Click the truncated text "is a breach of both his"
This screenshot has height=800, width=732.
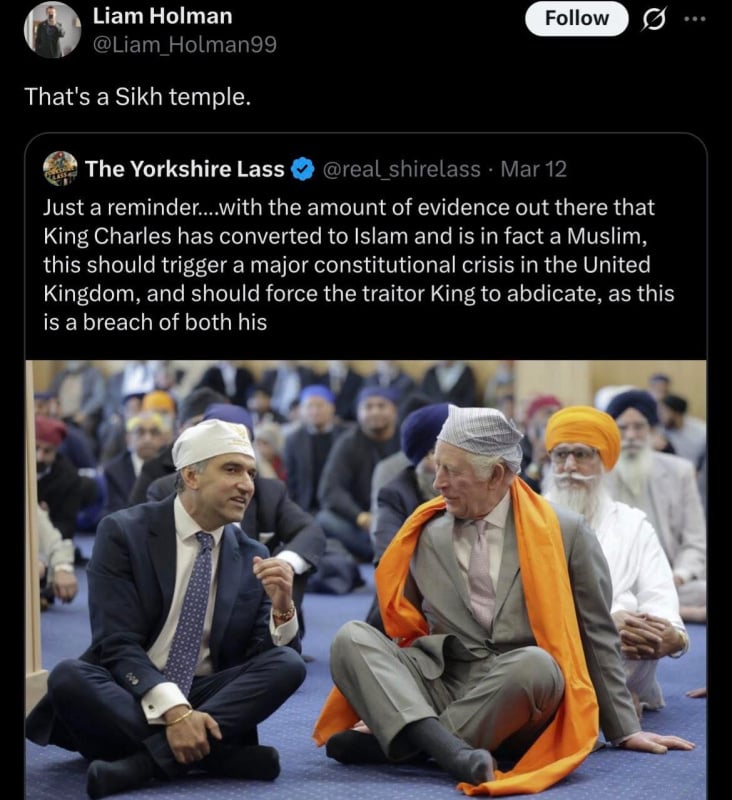click(x=155, y=322)
